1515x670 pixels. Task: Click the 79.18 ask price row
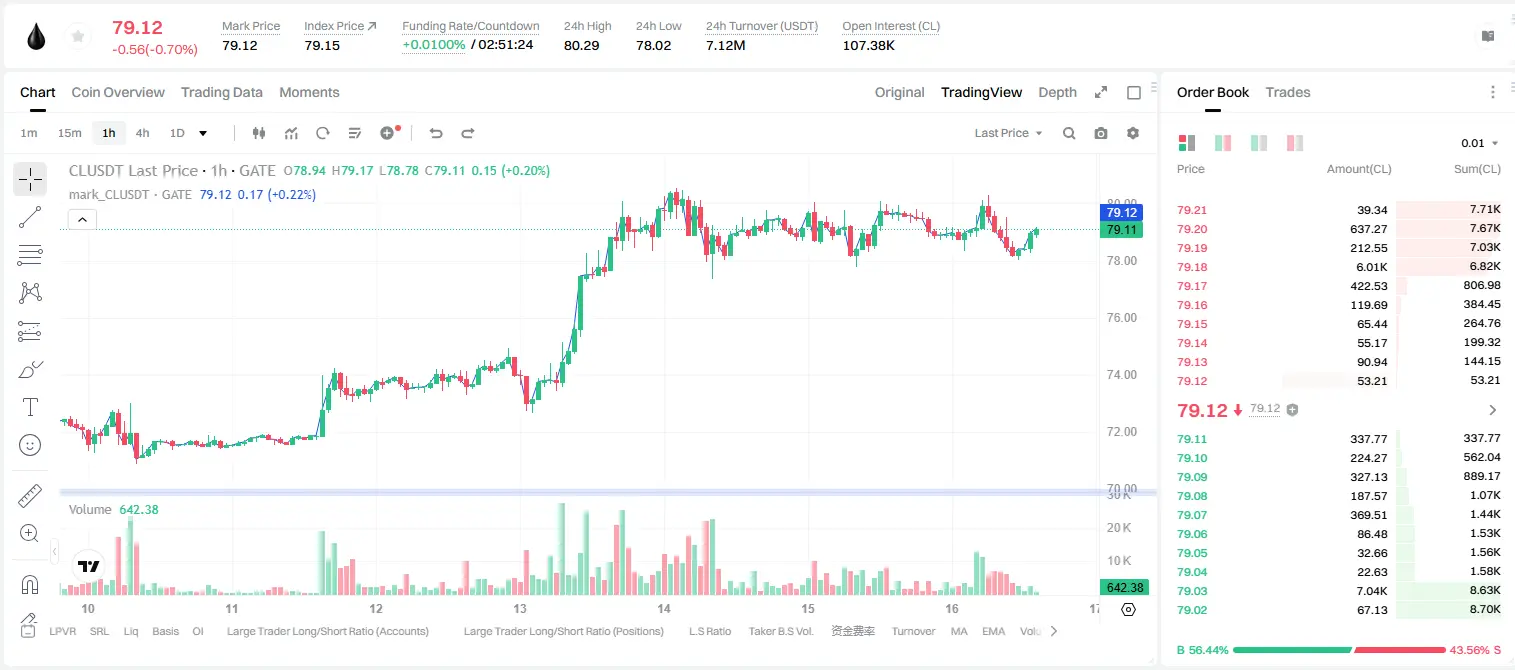[x=1339, y=267]
